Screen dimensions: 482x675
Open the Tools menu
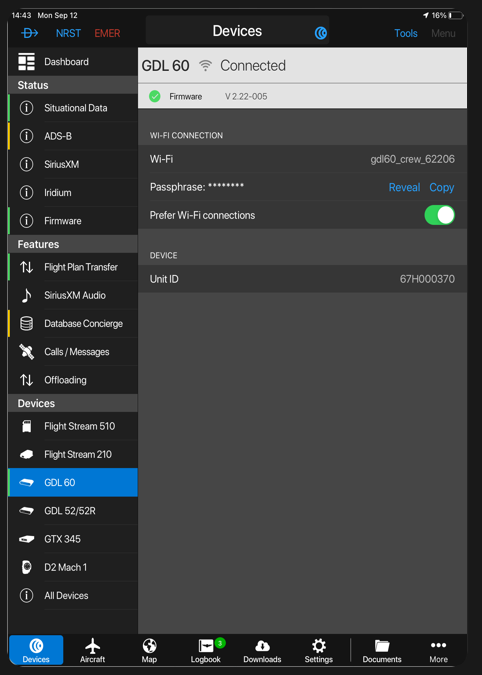406,33
